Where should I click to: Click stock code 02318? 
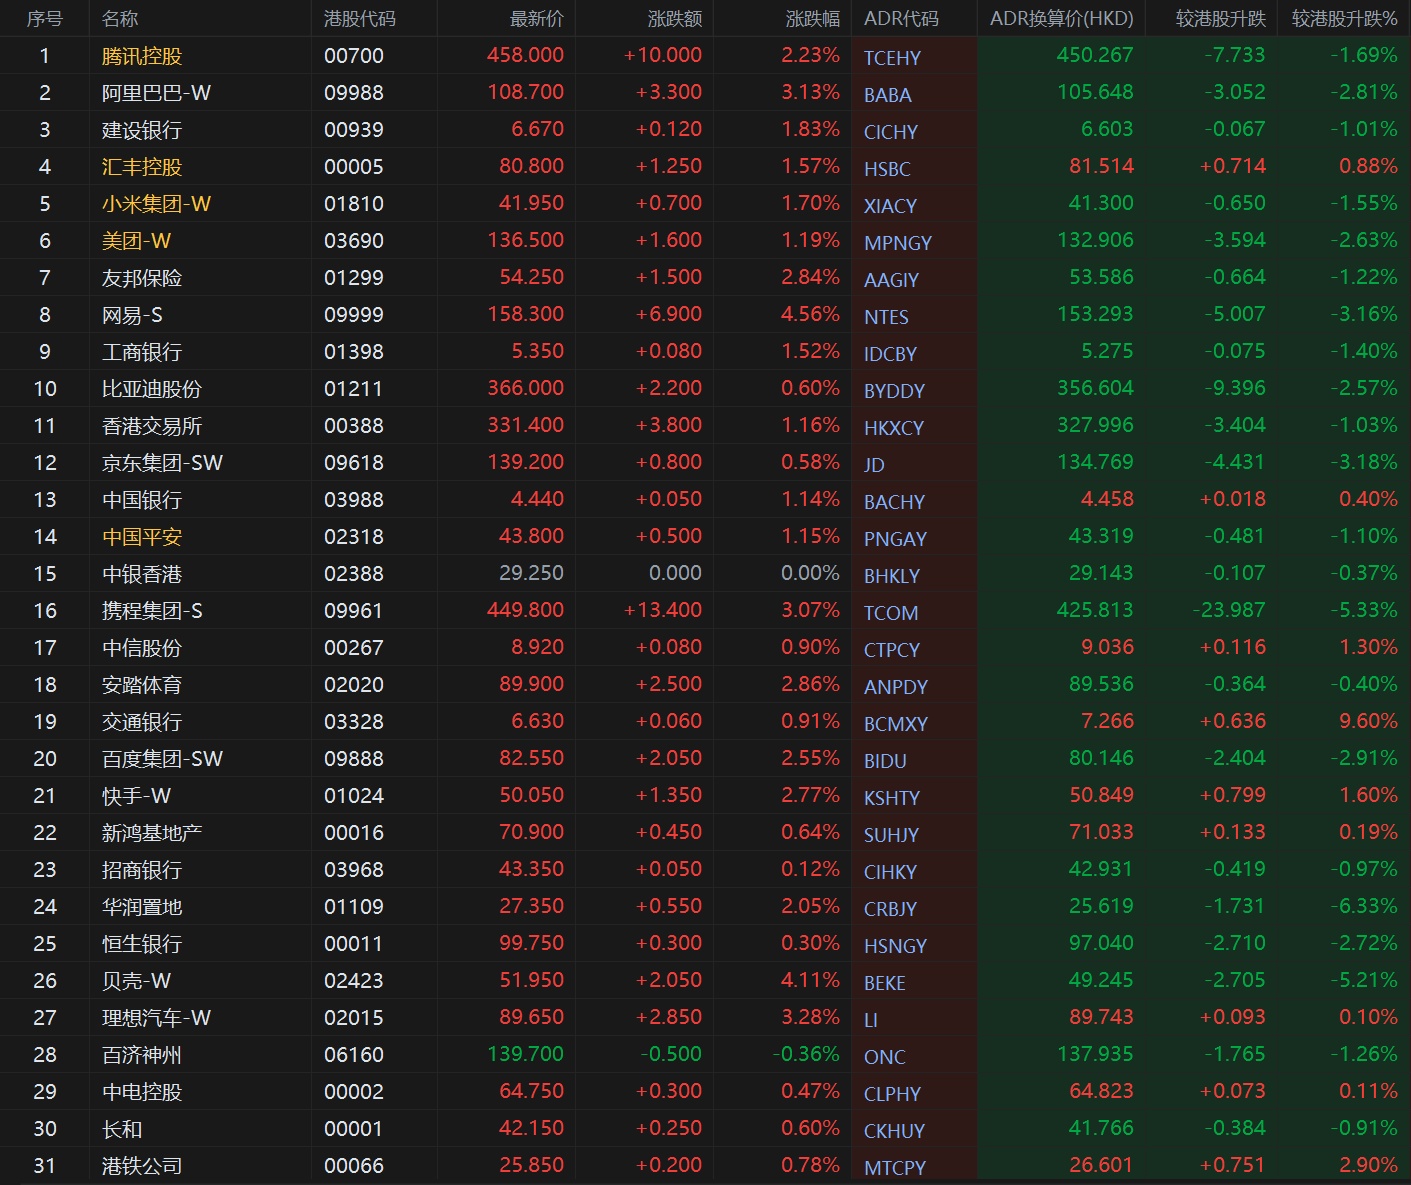point(354,537)
